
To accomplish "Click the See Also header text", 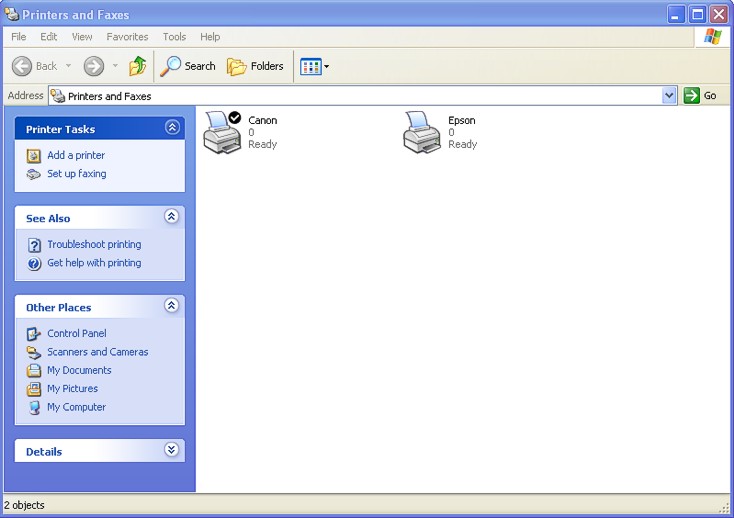I will pyautogui.click(x=48, y=219).
